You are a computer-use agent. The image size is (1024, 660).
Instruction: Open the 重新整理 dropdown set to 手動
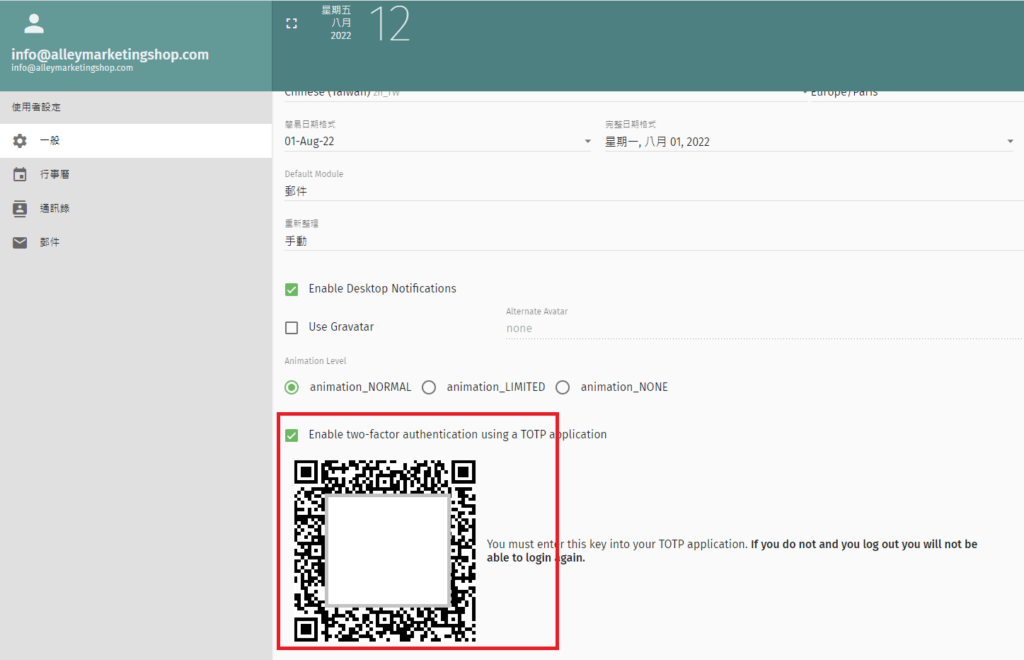coord(648,240)
